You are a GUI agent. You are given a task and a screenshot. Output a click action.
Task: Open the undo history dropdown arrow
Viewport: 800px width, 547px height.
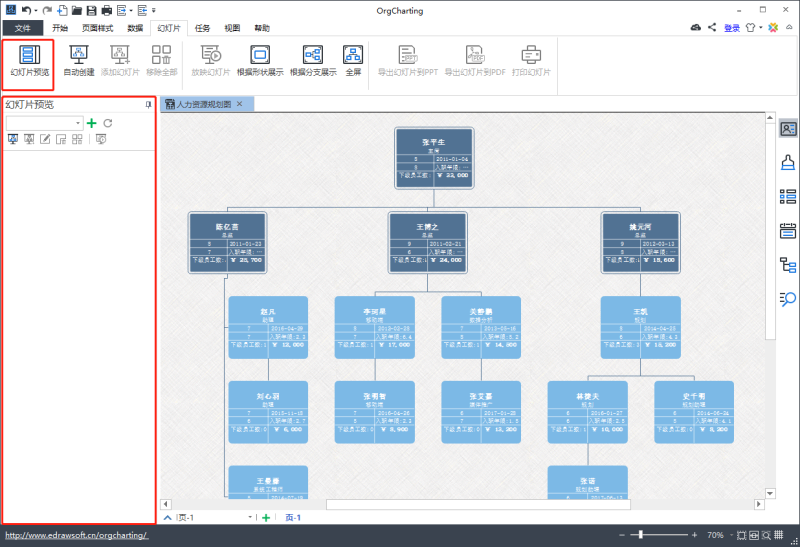click(36, 11)
